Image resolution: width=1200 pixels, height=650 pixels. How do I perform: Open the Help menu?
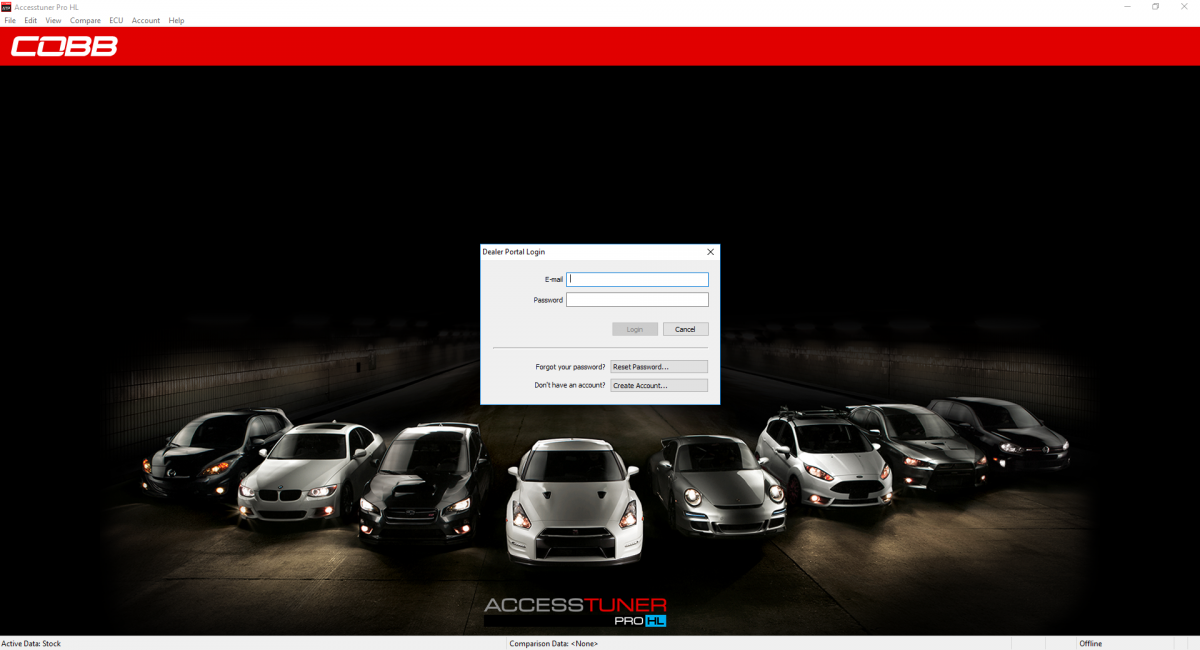pyautogui.click(x=176, y=20)
